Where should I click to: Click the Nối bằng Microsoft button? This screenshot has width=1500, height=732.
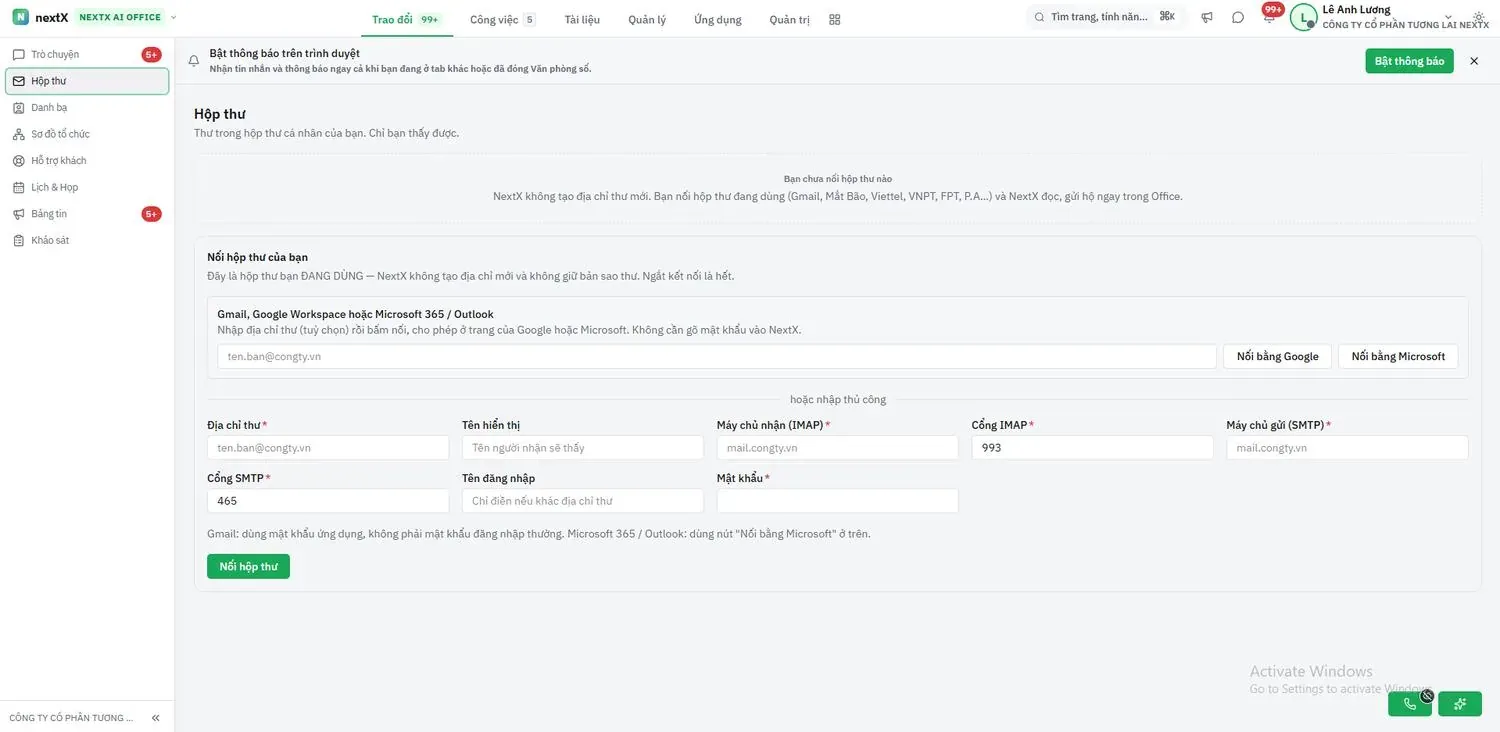(x=1398, y=356)
